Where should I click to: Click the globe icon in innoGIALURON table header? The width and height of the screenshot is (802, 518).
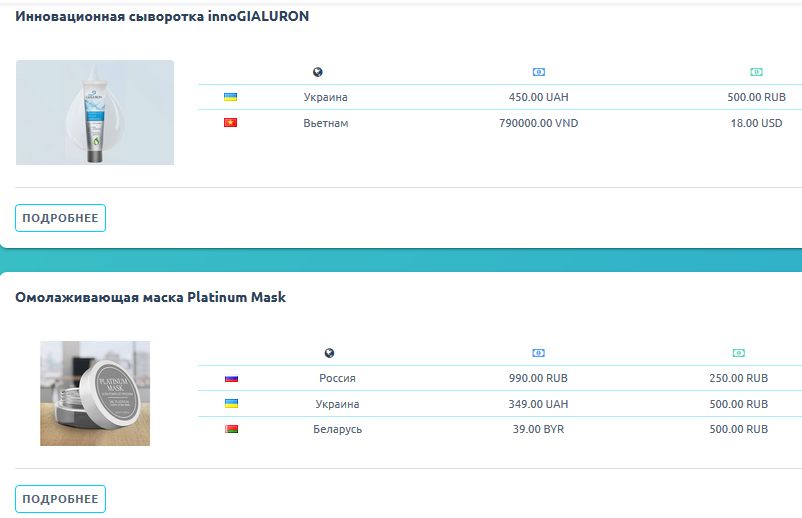(x=318, y=72)
